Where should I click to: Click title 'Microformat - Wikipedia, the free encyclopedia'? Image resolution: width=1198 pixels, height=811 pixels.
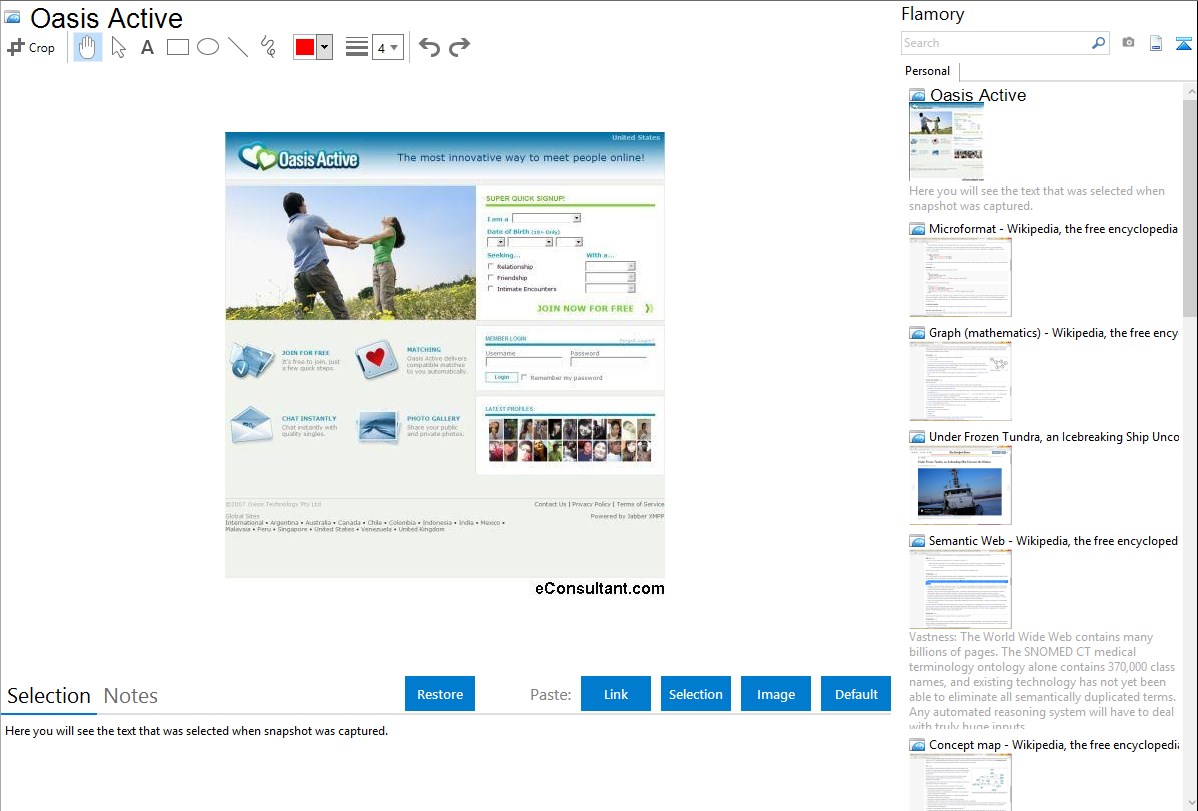pos(1053,229)
